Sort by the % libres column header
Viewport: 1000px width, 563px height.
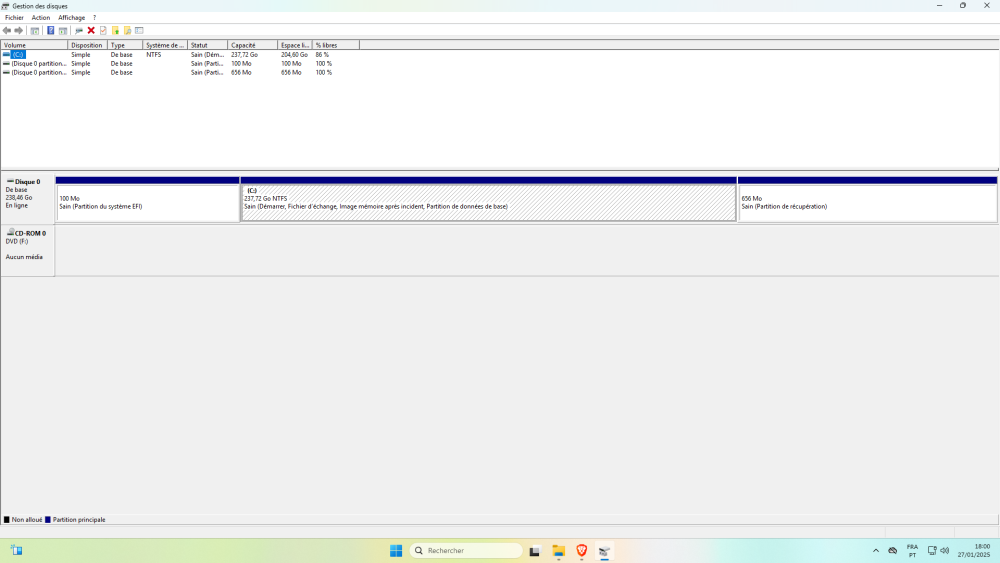336,45
